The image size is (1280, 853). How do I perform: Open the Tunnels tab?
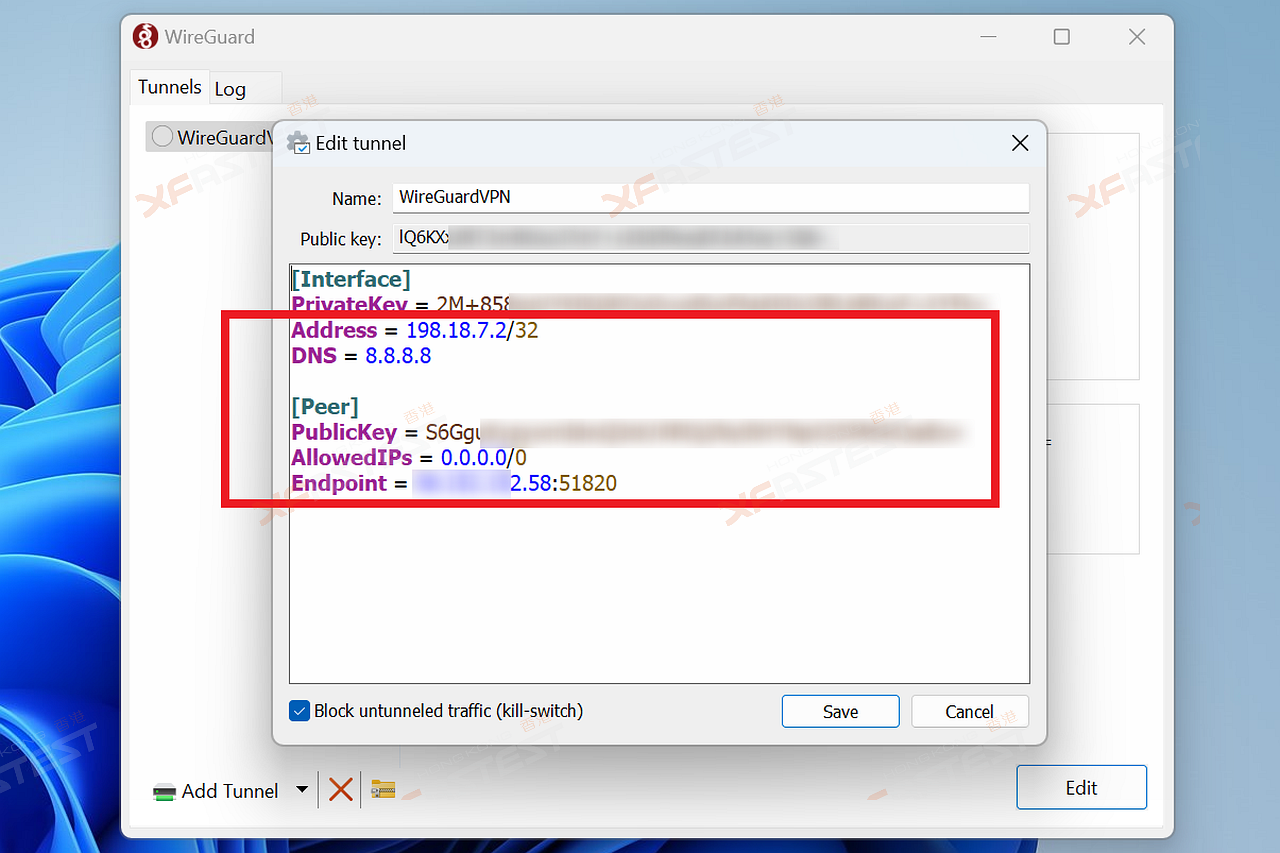169,87
